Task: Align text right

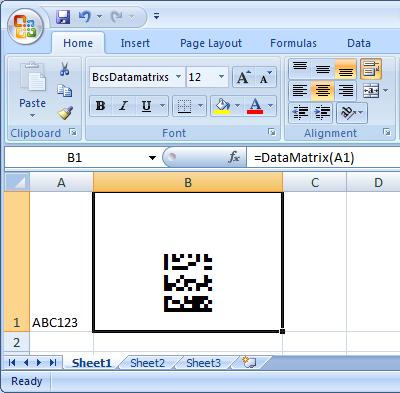Action: pos(346,91)
